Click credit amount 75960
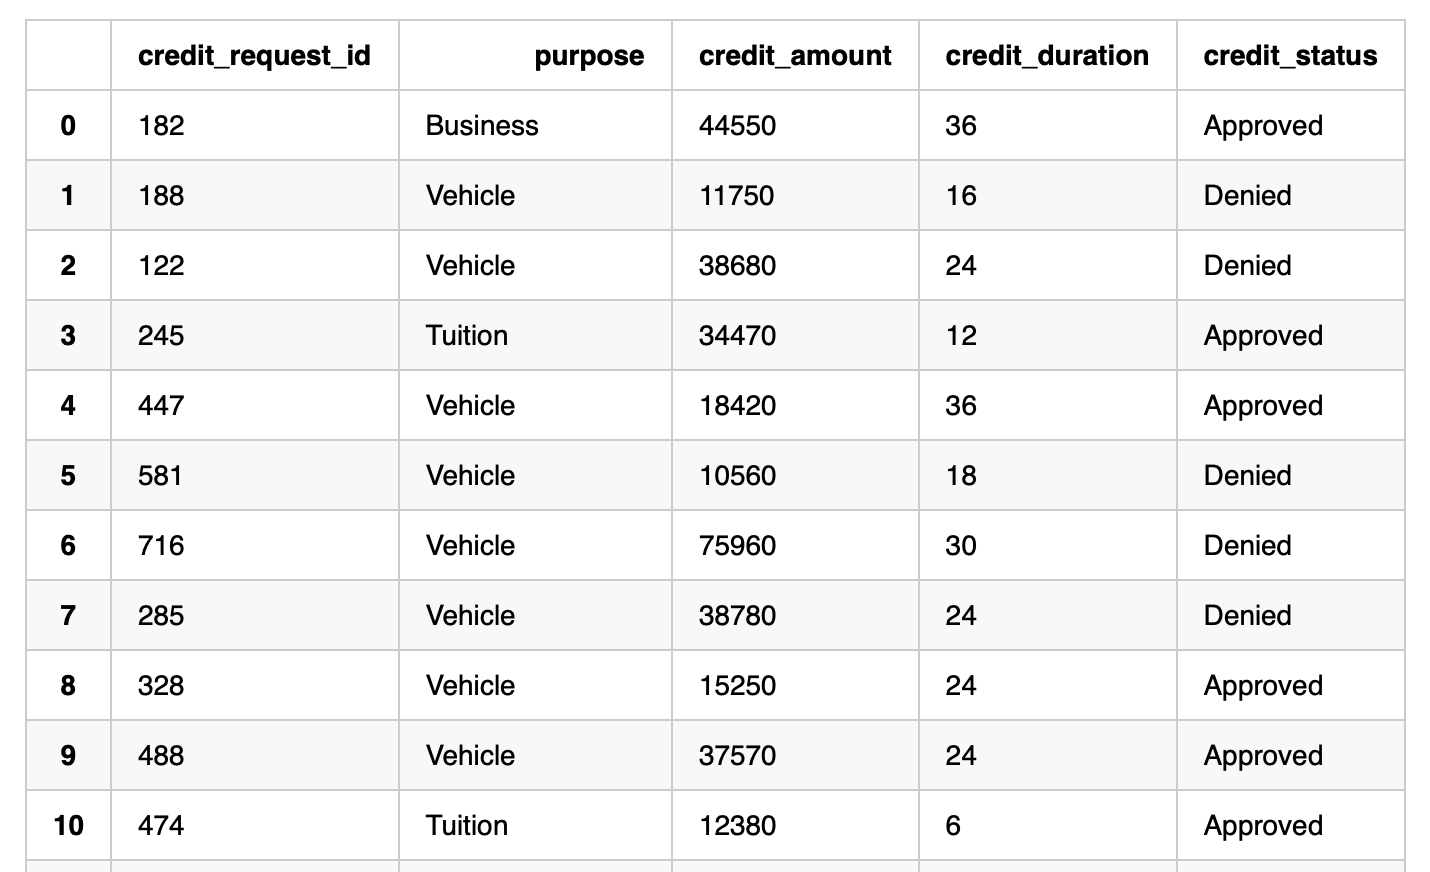Image resolution: width=1430 pixels, height=872 pixels. coord(737,546)
